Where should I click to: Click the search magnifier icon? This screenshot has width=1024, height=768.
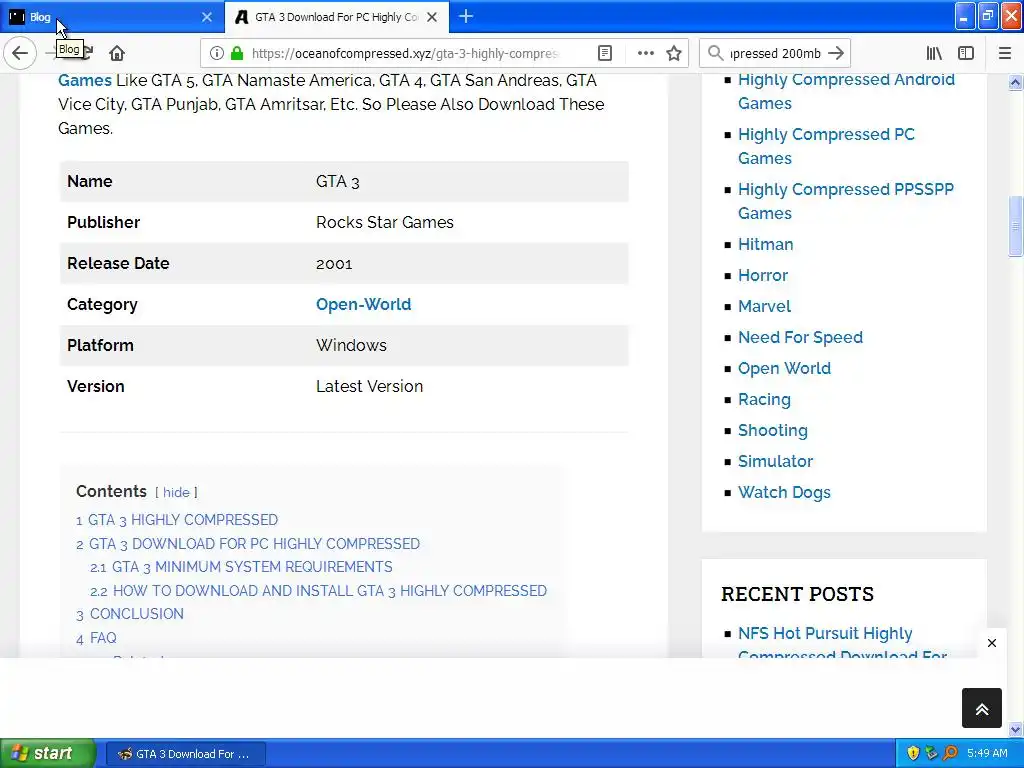pyautogui.click(x=716, y=53)
